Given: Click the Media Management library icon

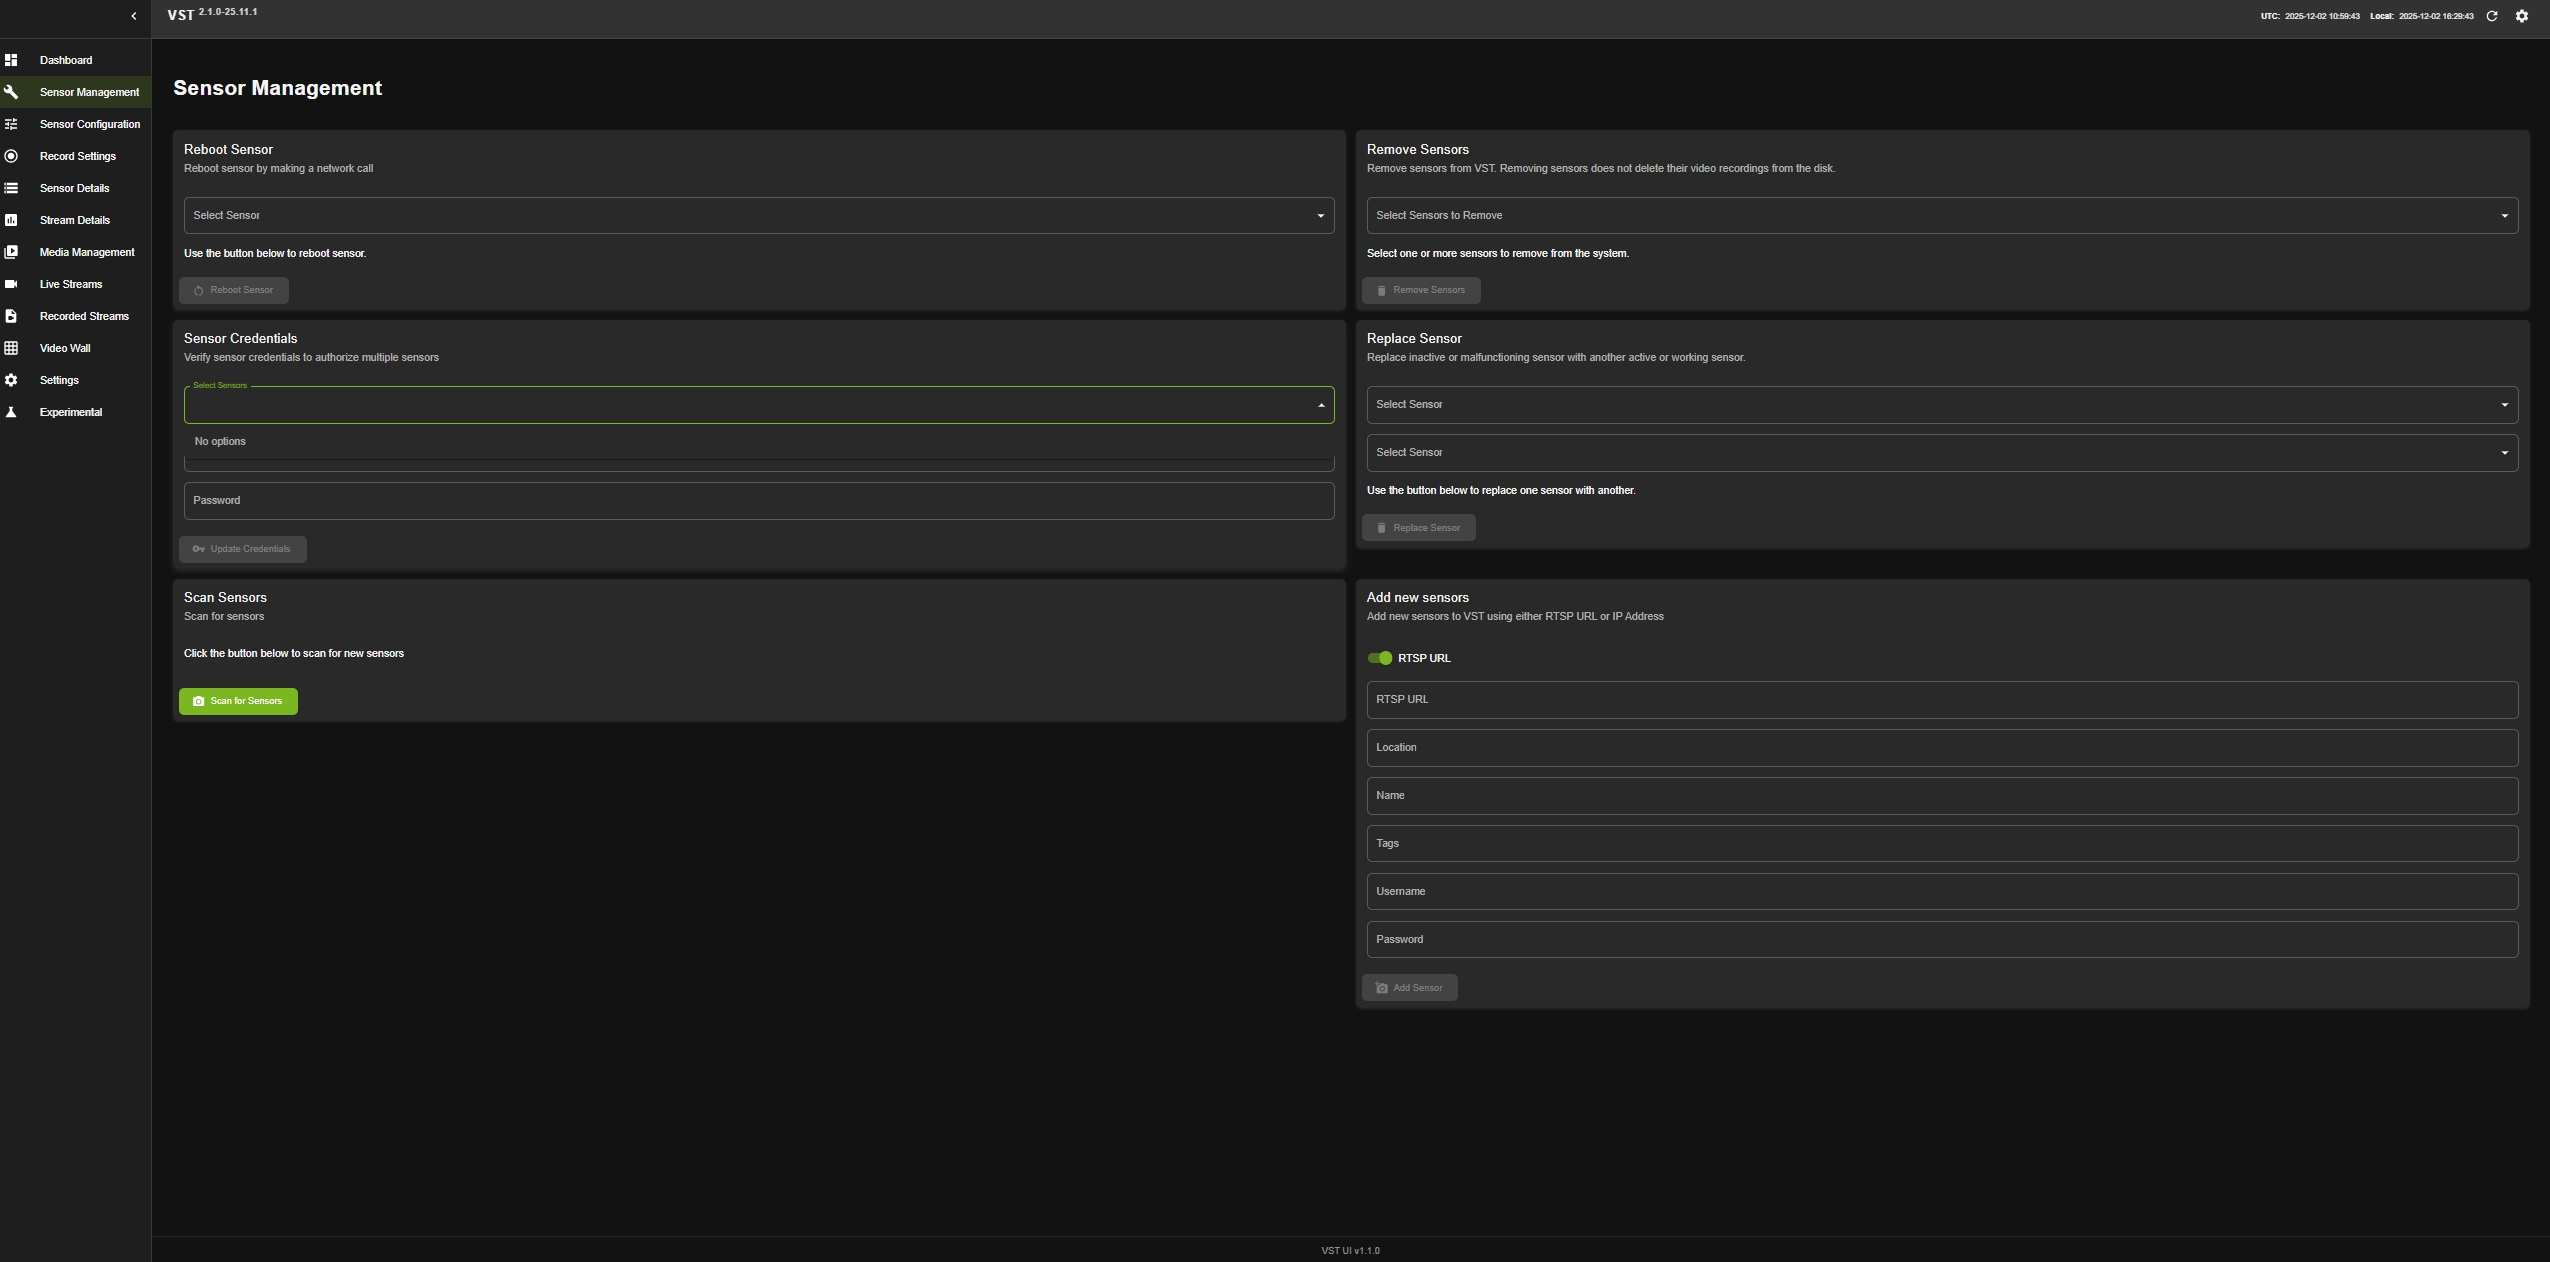Looking at the screenshot, I should coord(11,252).
